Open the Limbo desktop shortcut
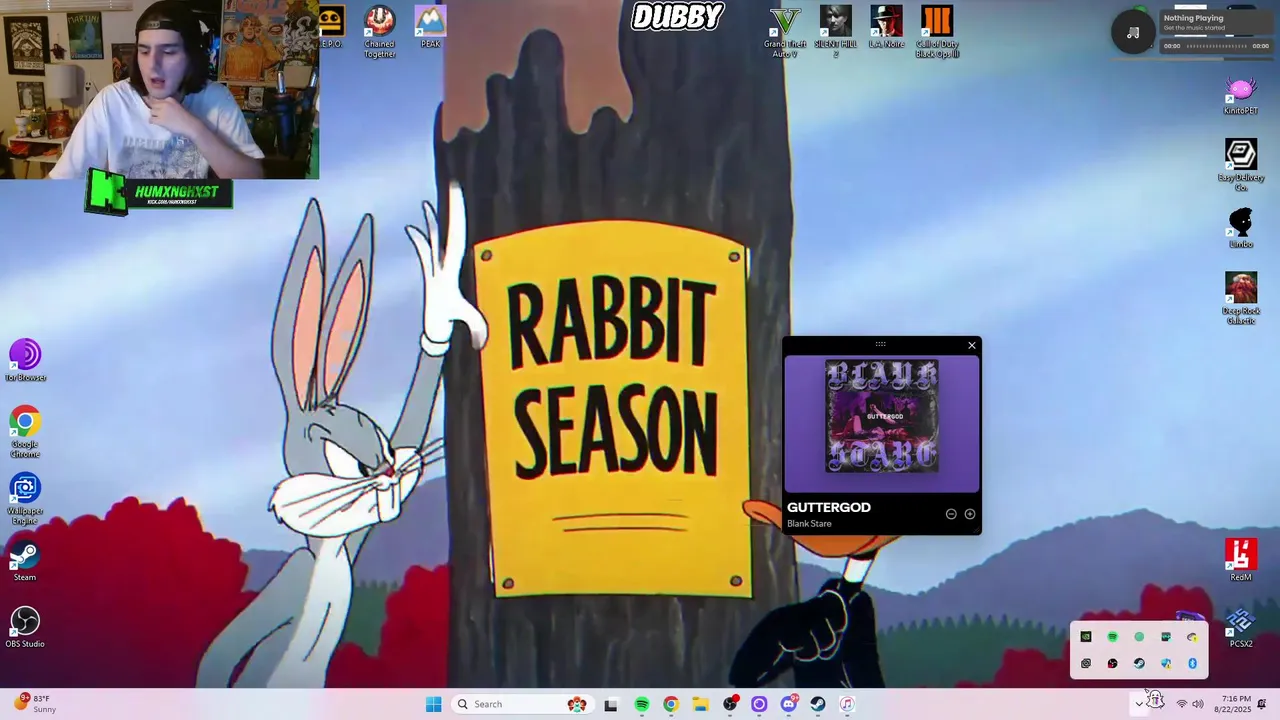This screenshot has height=720, width=1280. tap(1241, 229)
